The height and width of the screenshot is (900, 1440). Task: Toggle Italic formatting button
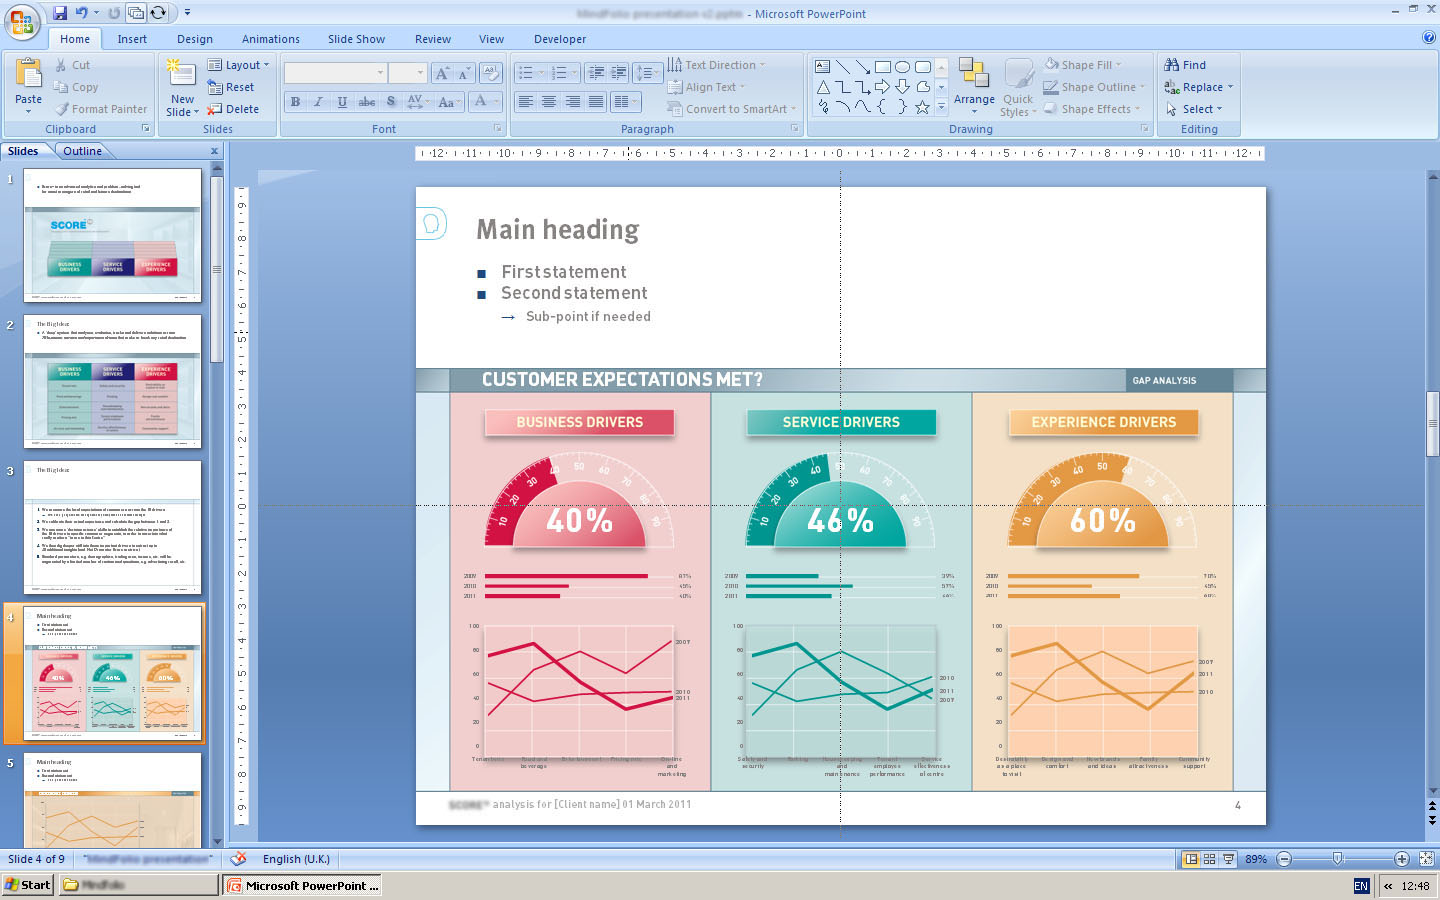[318, 102]
